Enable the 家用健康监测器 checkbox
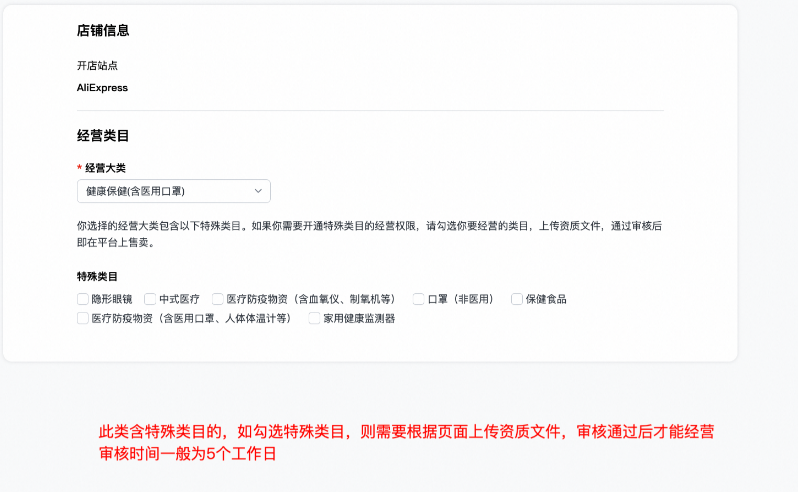Viewport: 798px width, 492px height. tap(315, 318)
